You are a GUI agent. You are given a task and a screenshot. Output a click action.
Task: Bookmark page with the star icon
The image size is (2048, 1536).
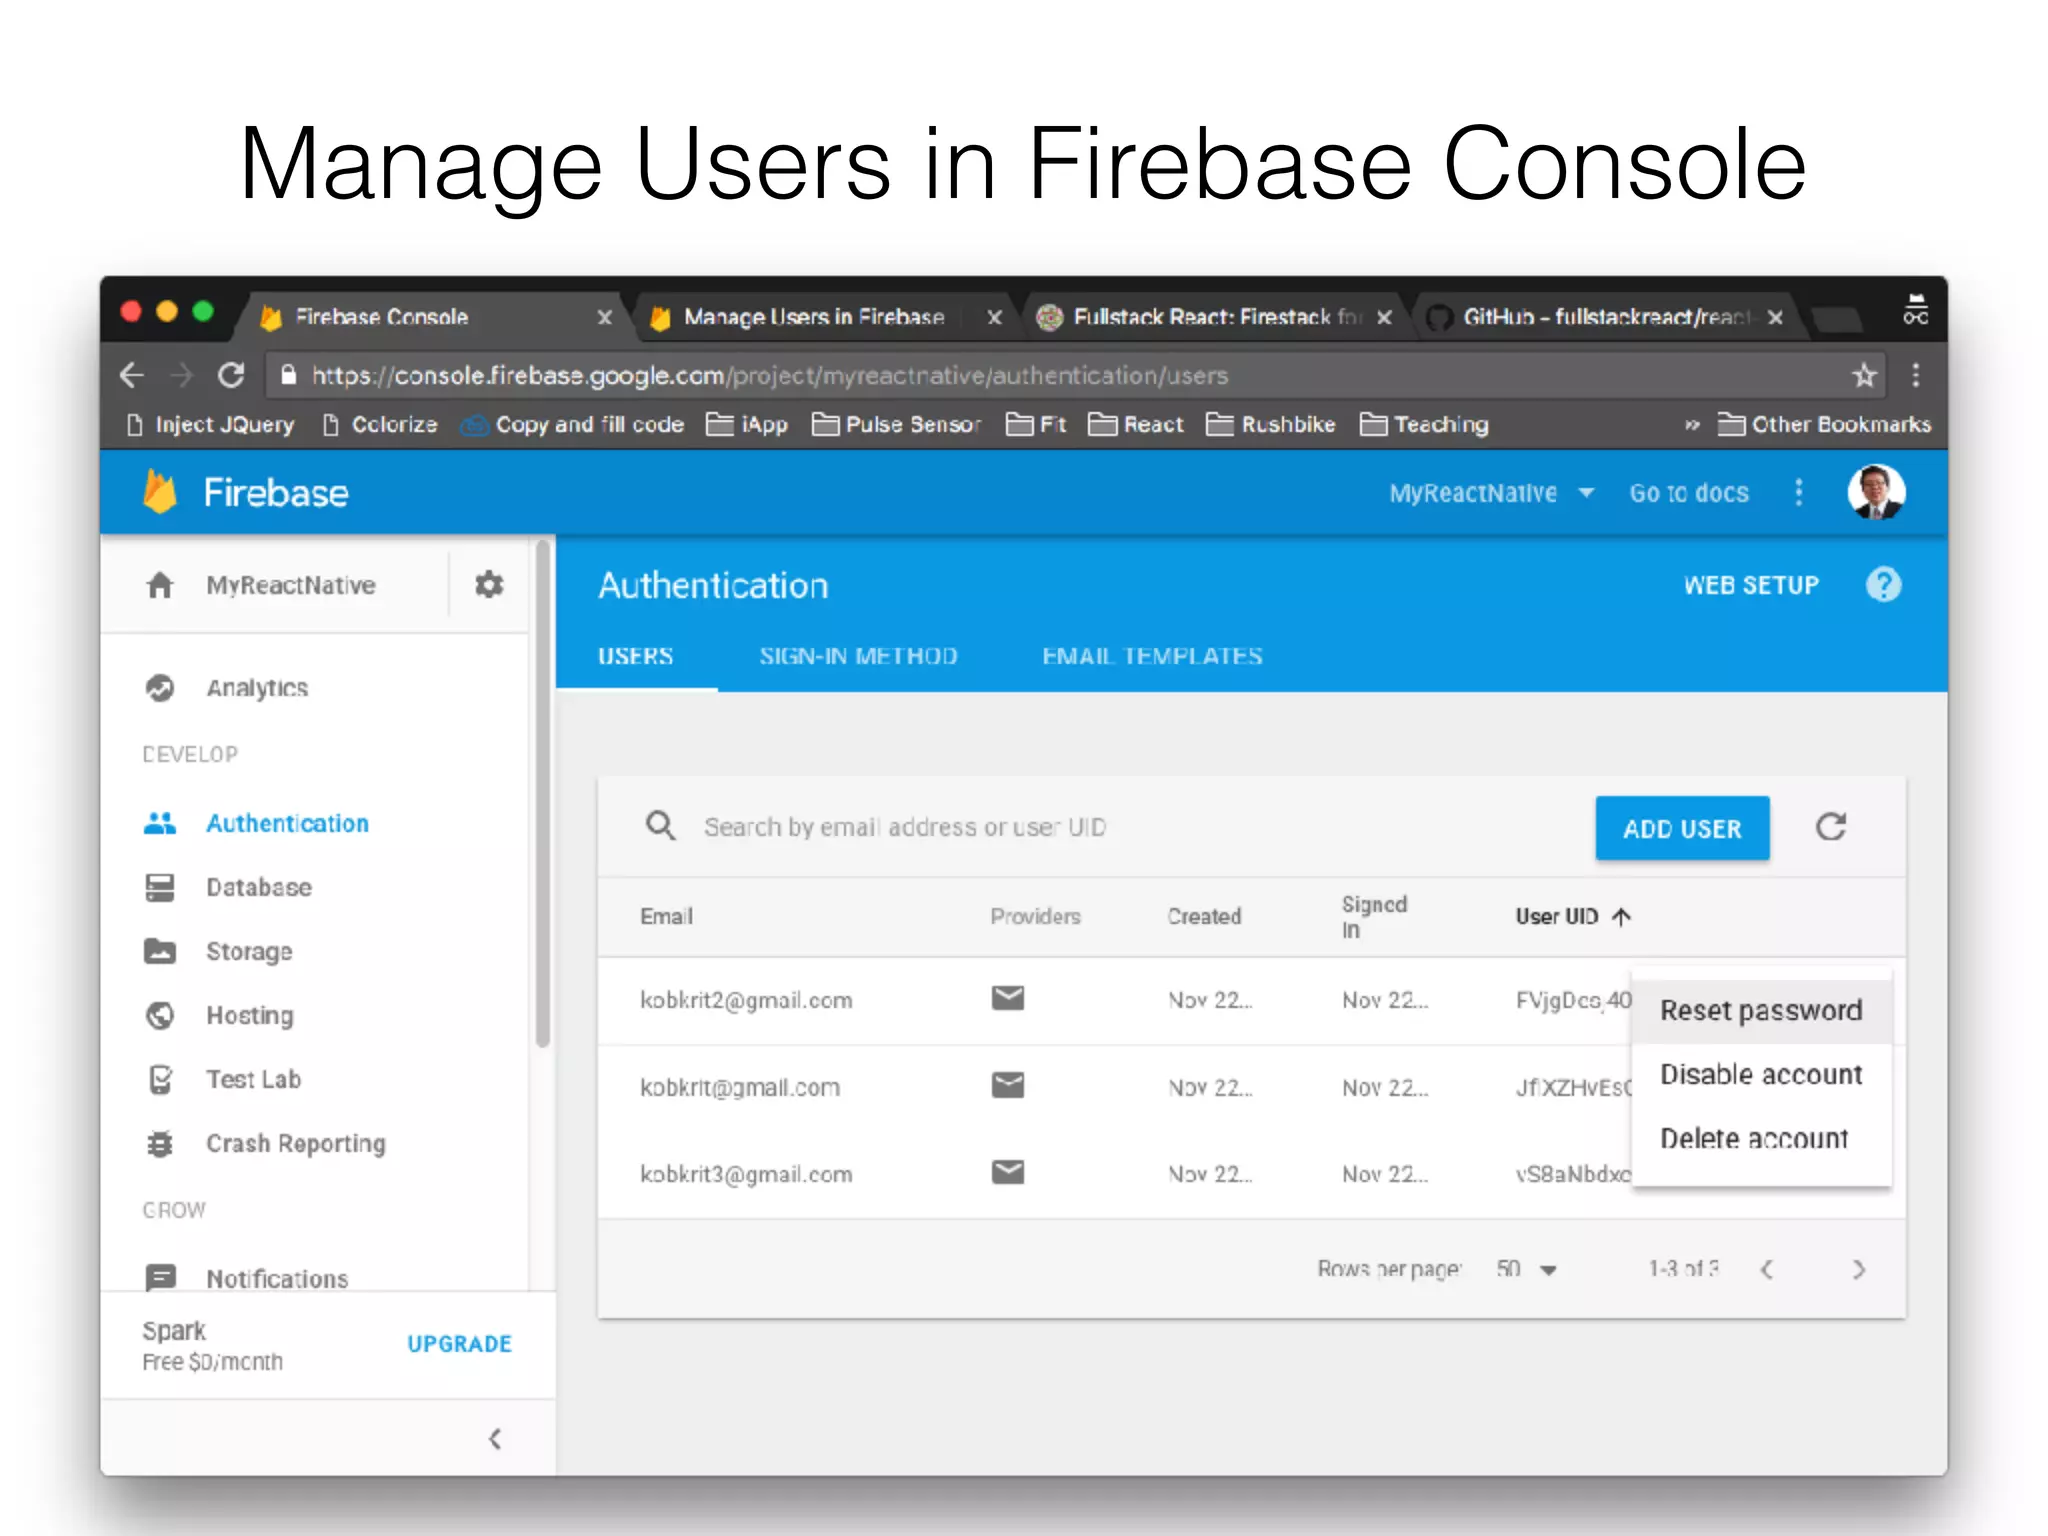1864,376
